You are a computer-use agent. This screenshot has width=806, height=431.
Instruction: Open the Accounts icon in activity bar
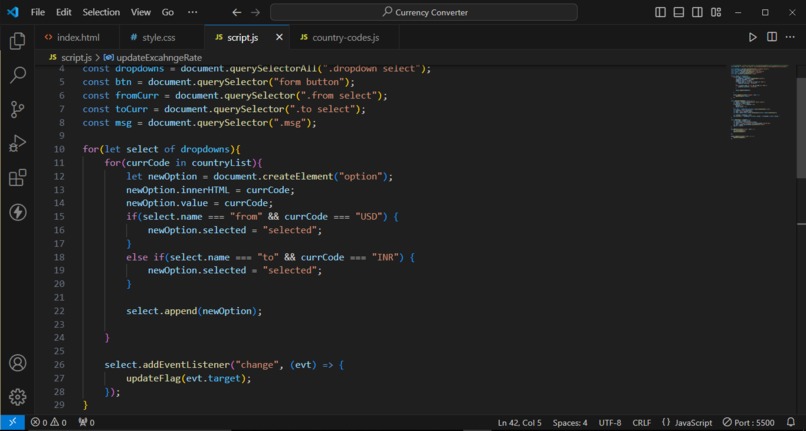[x=17, y=363]
